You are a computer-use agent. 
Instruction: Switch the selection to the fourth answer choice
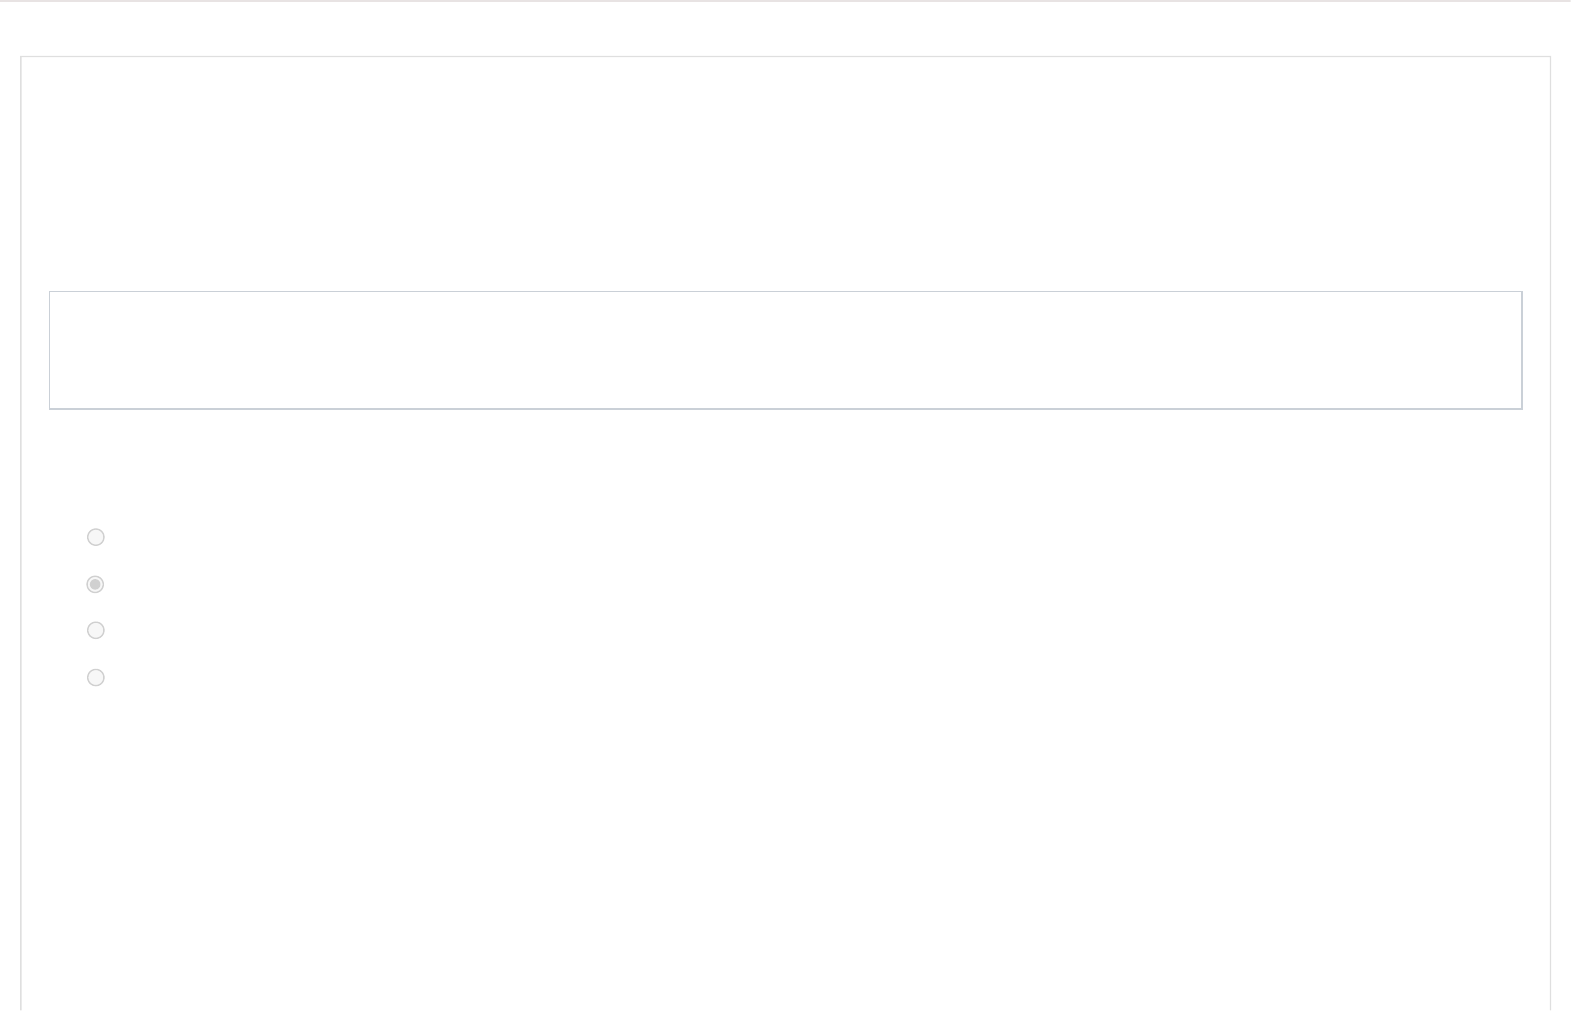click(96, 677)
